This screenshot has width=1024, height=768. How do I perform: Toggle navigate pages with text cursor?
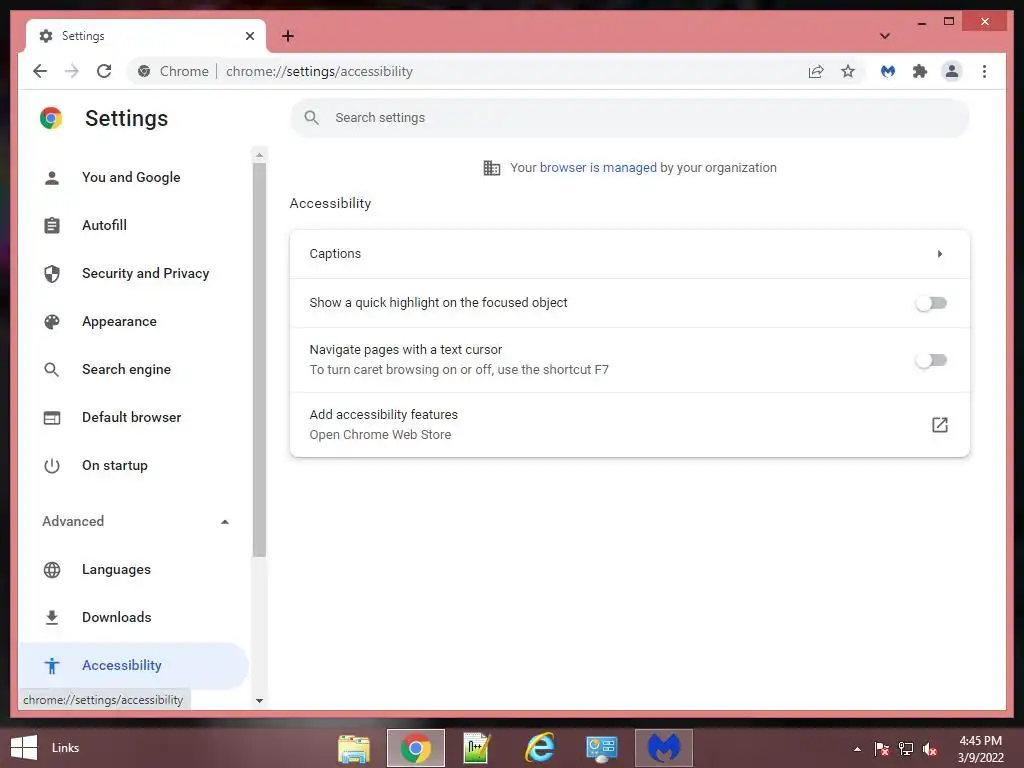(x=931, y=360)
